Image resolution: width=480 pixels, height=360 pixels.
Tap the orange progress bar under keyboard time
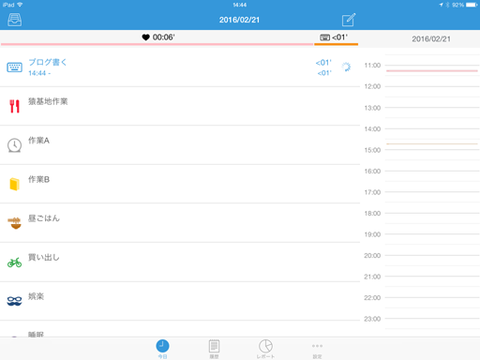(336, 44)
